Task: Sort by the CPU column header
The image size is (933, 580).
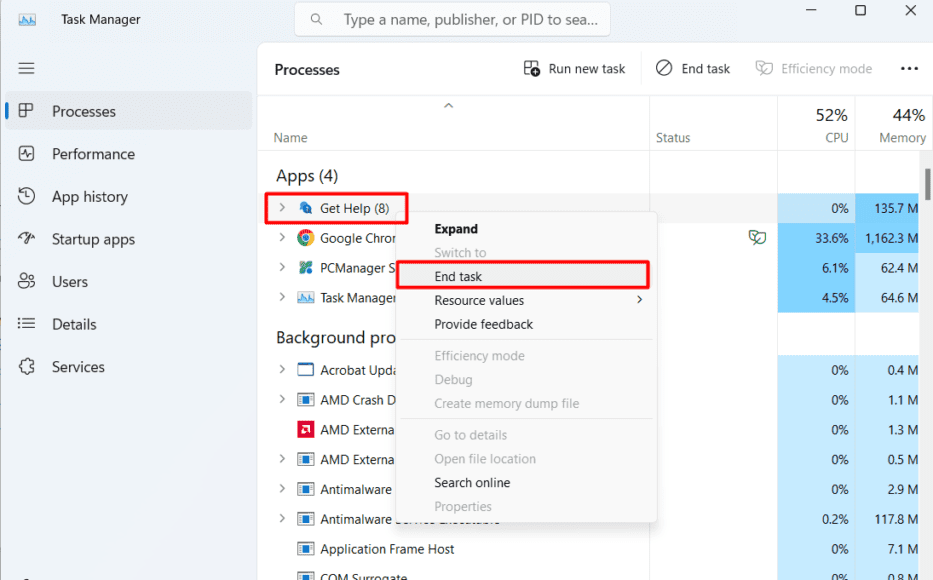Action: 816,123
